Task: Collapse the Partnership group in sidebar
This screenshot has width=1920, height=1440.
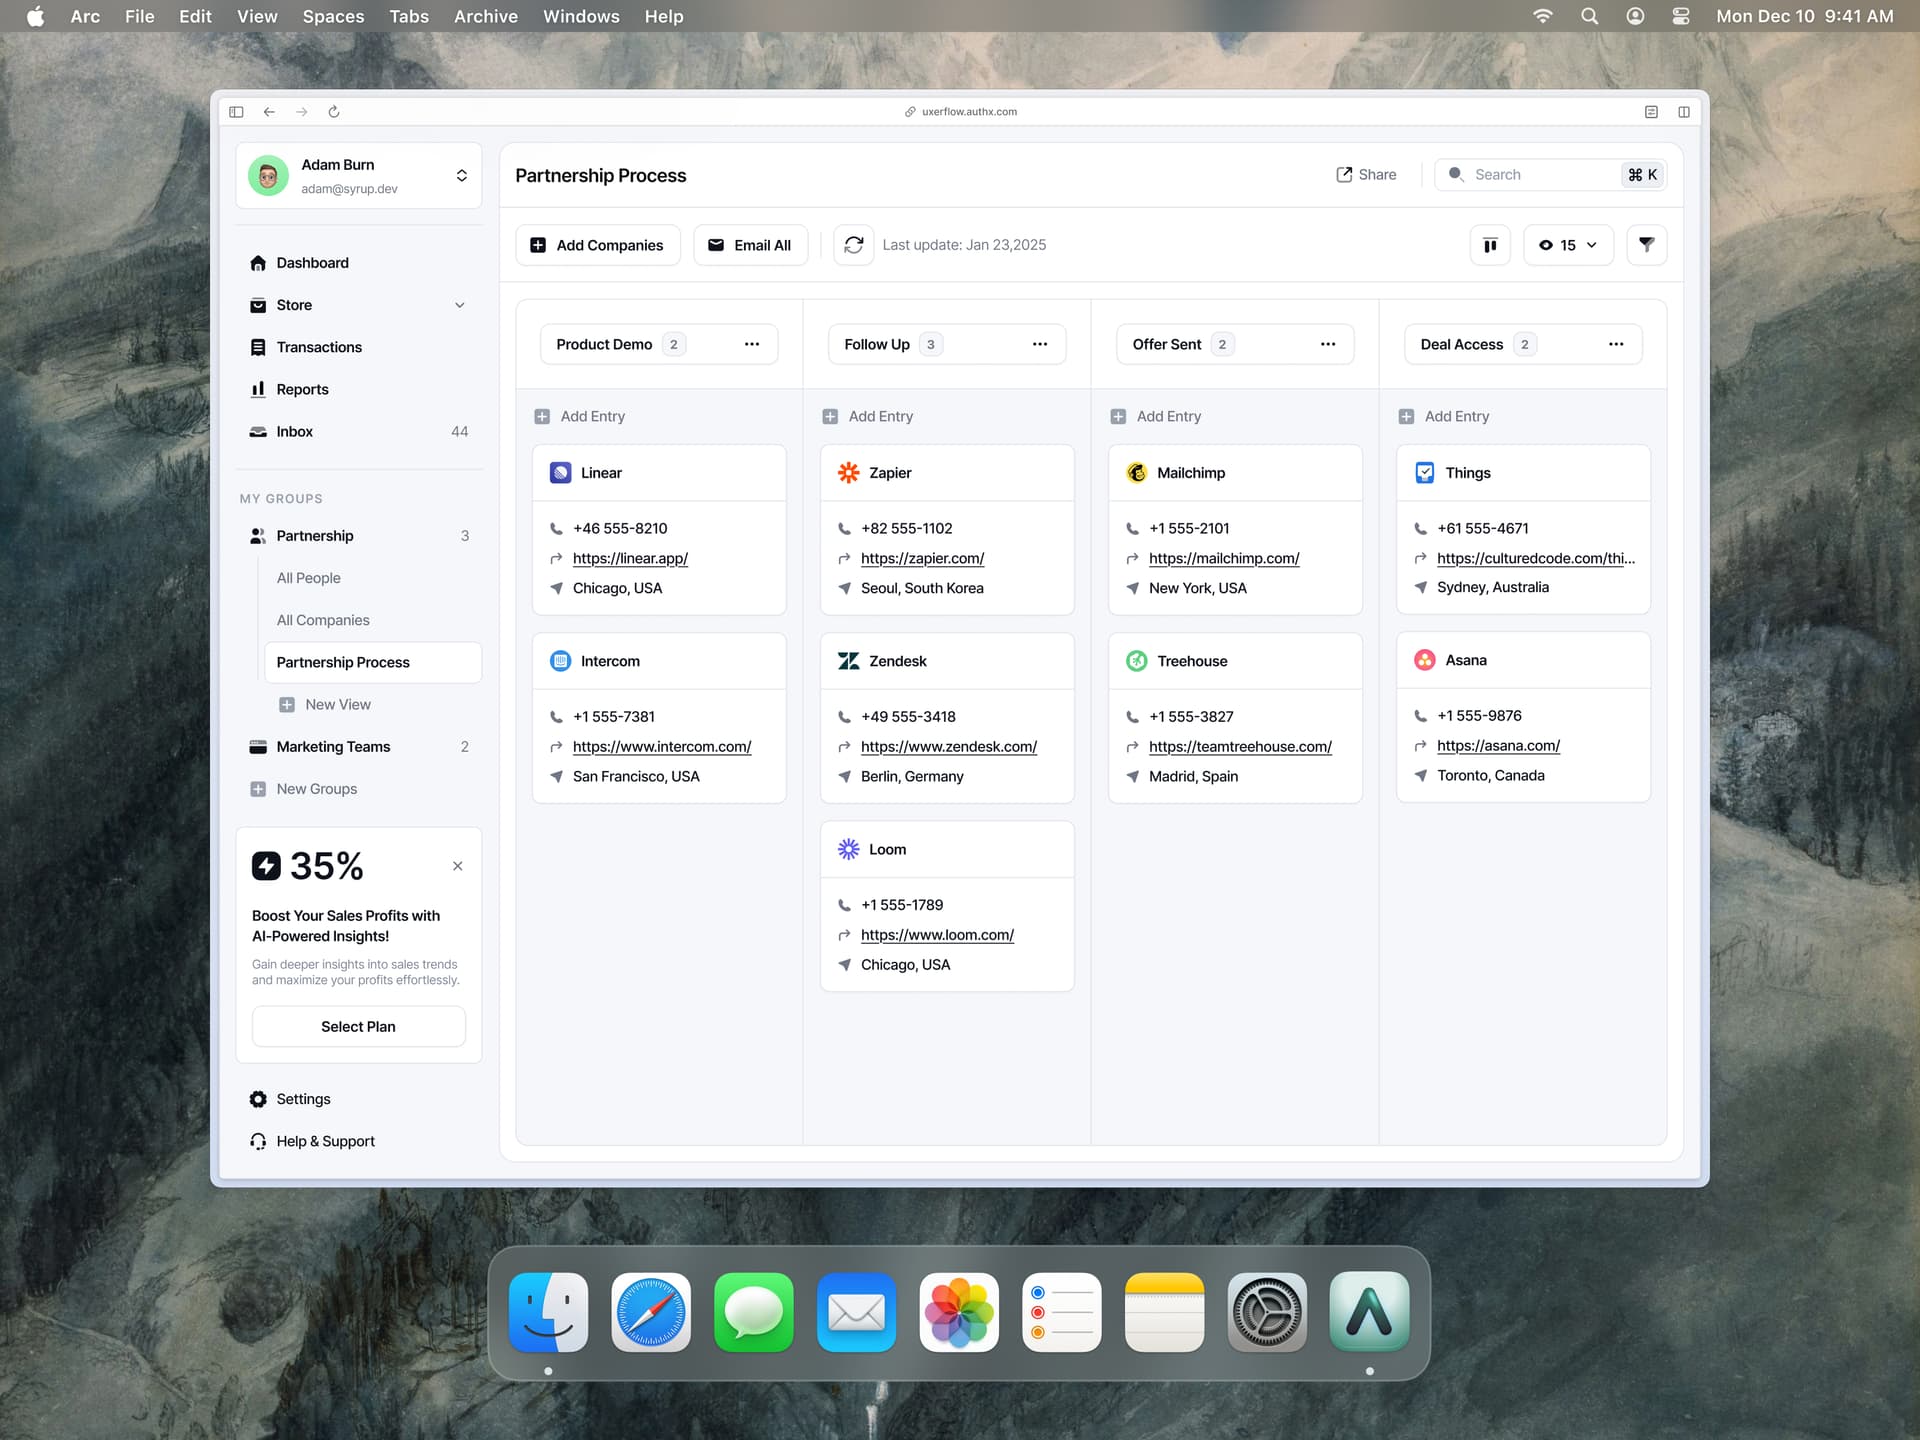Action: pos(315,536)
